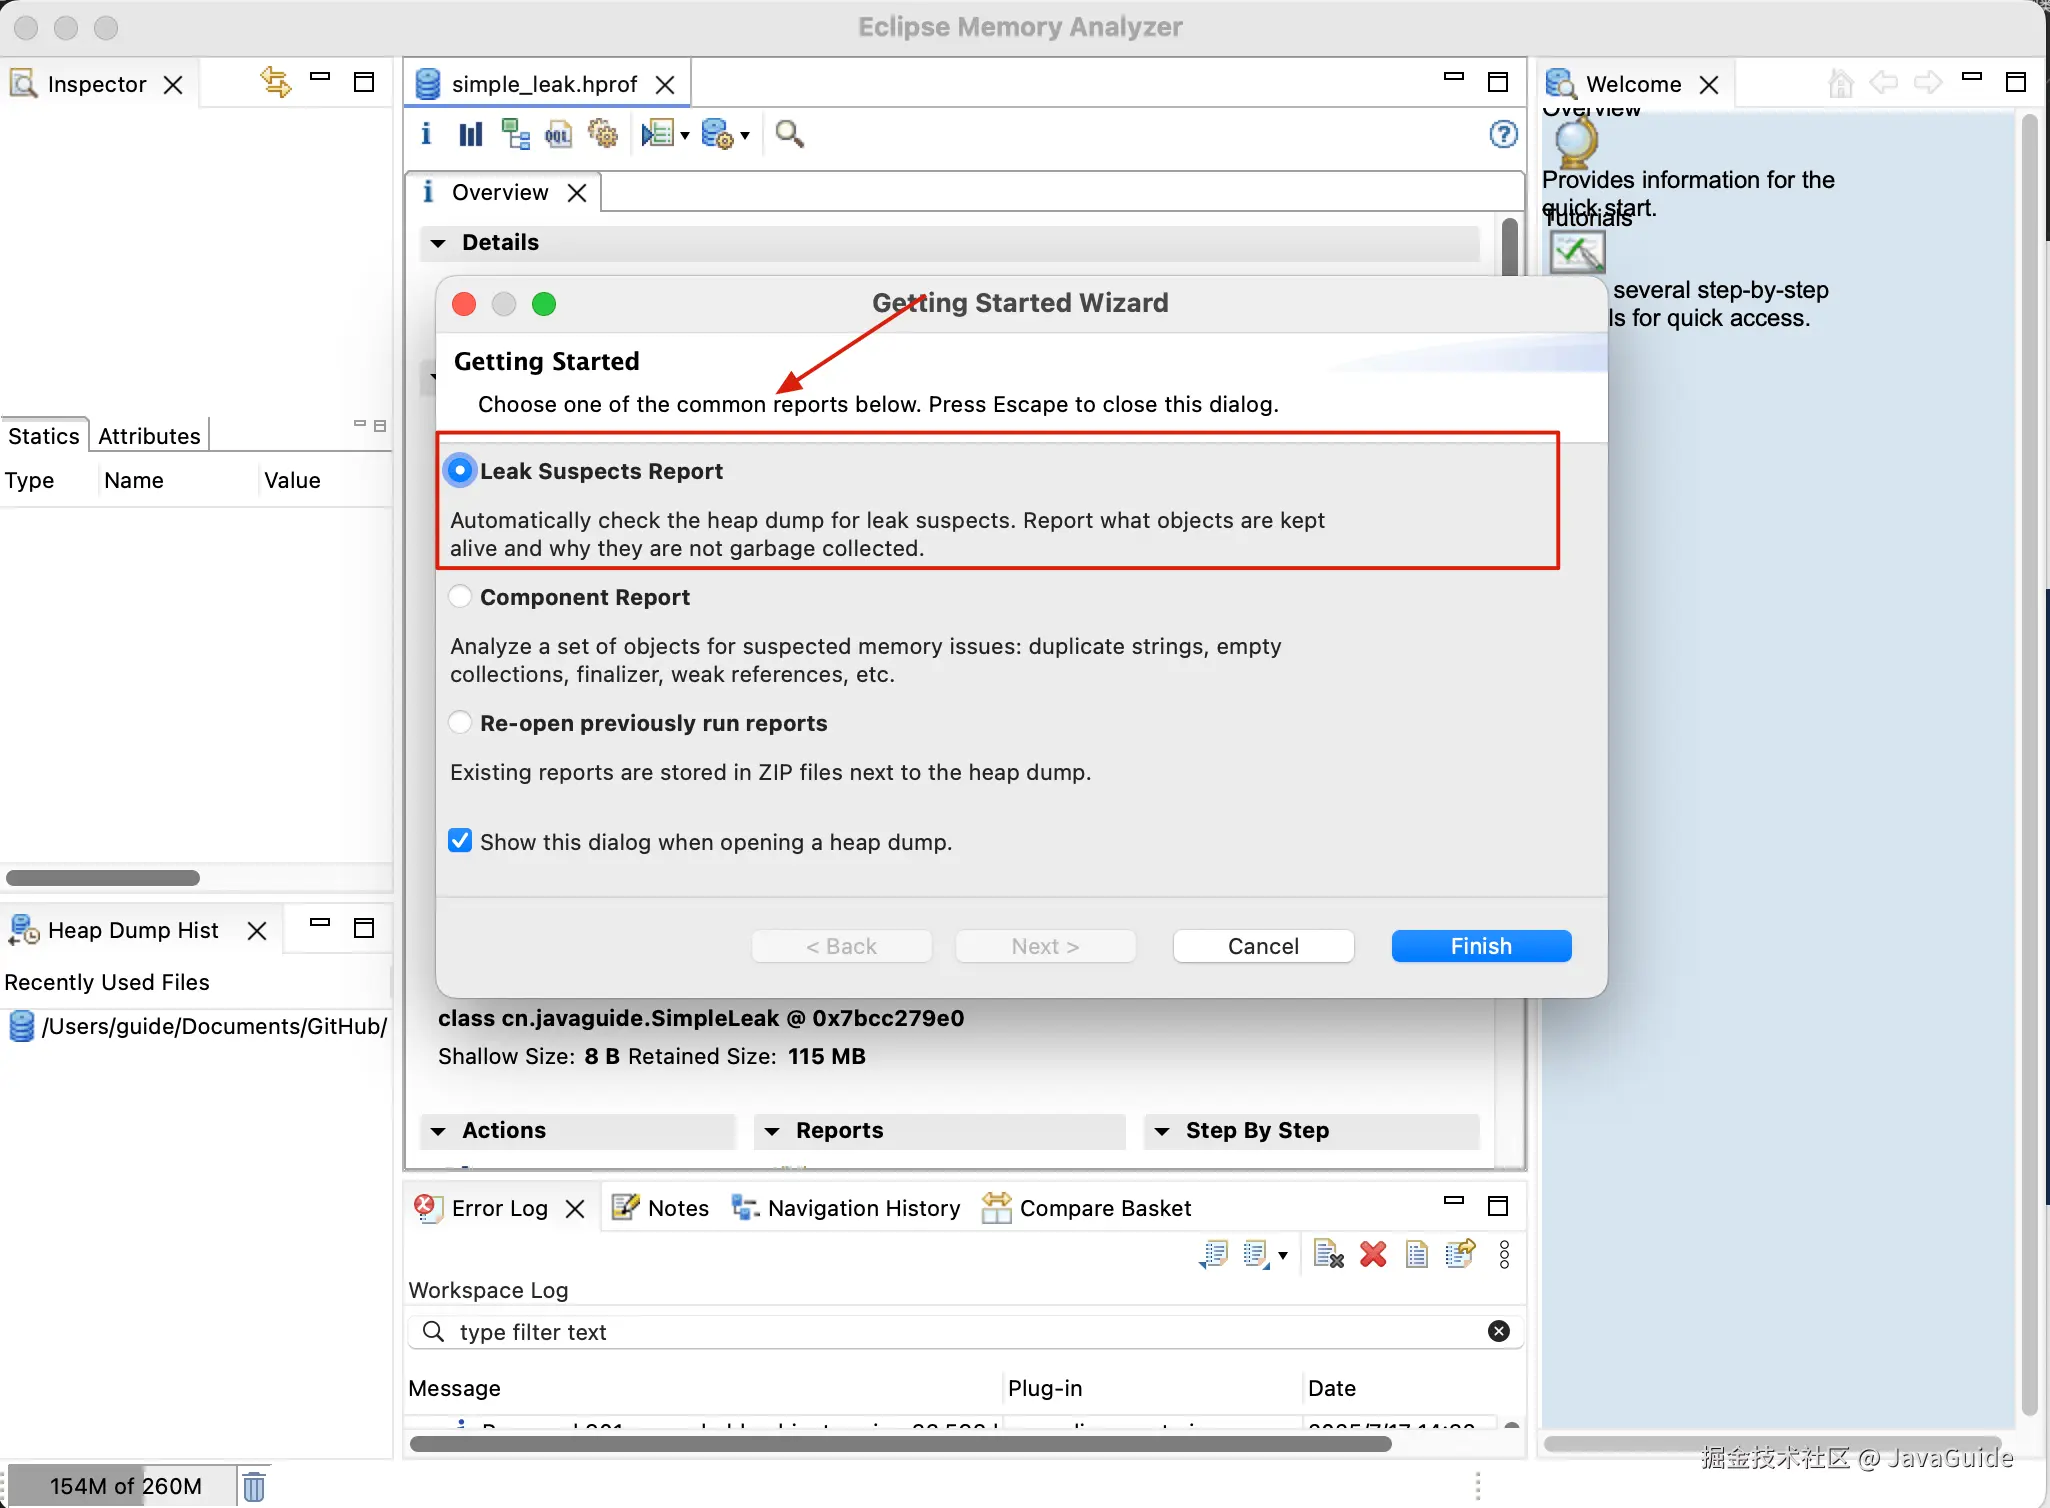The height and width of the screenshot is (1508, 2050).
Task: Open the Dominator Tree icon
Action: (515, 134)
